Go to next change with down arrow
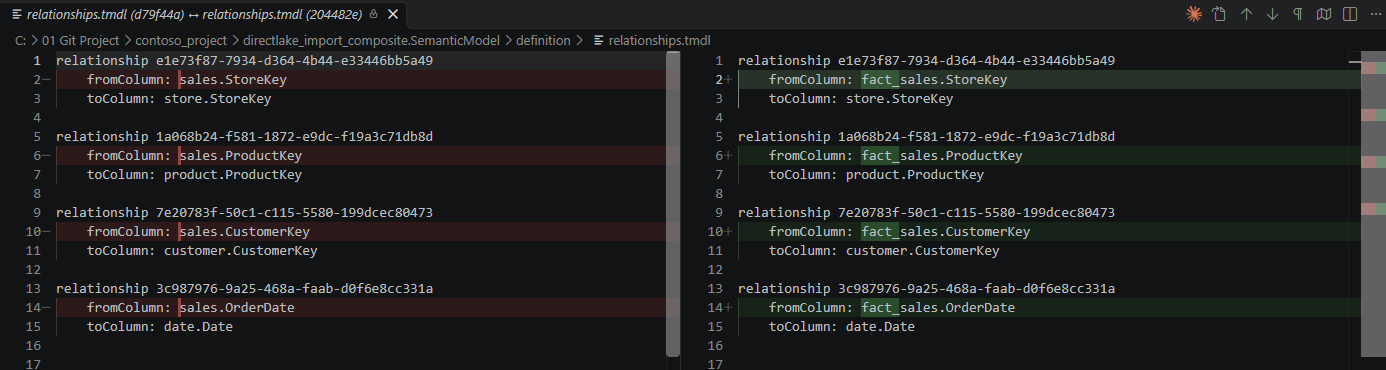 (1272, 14)
